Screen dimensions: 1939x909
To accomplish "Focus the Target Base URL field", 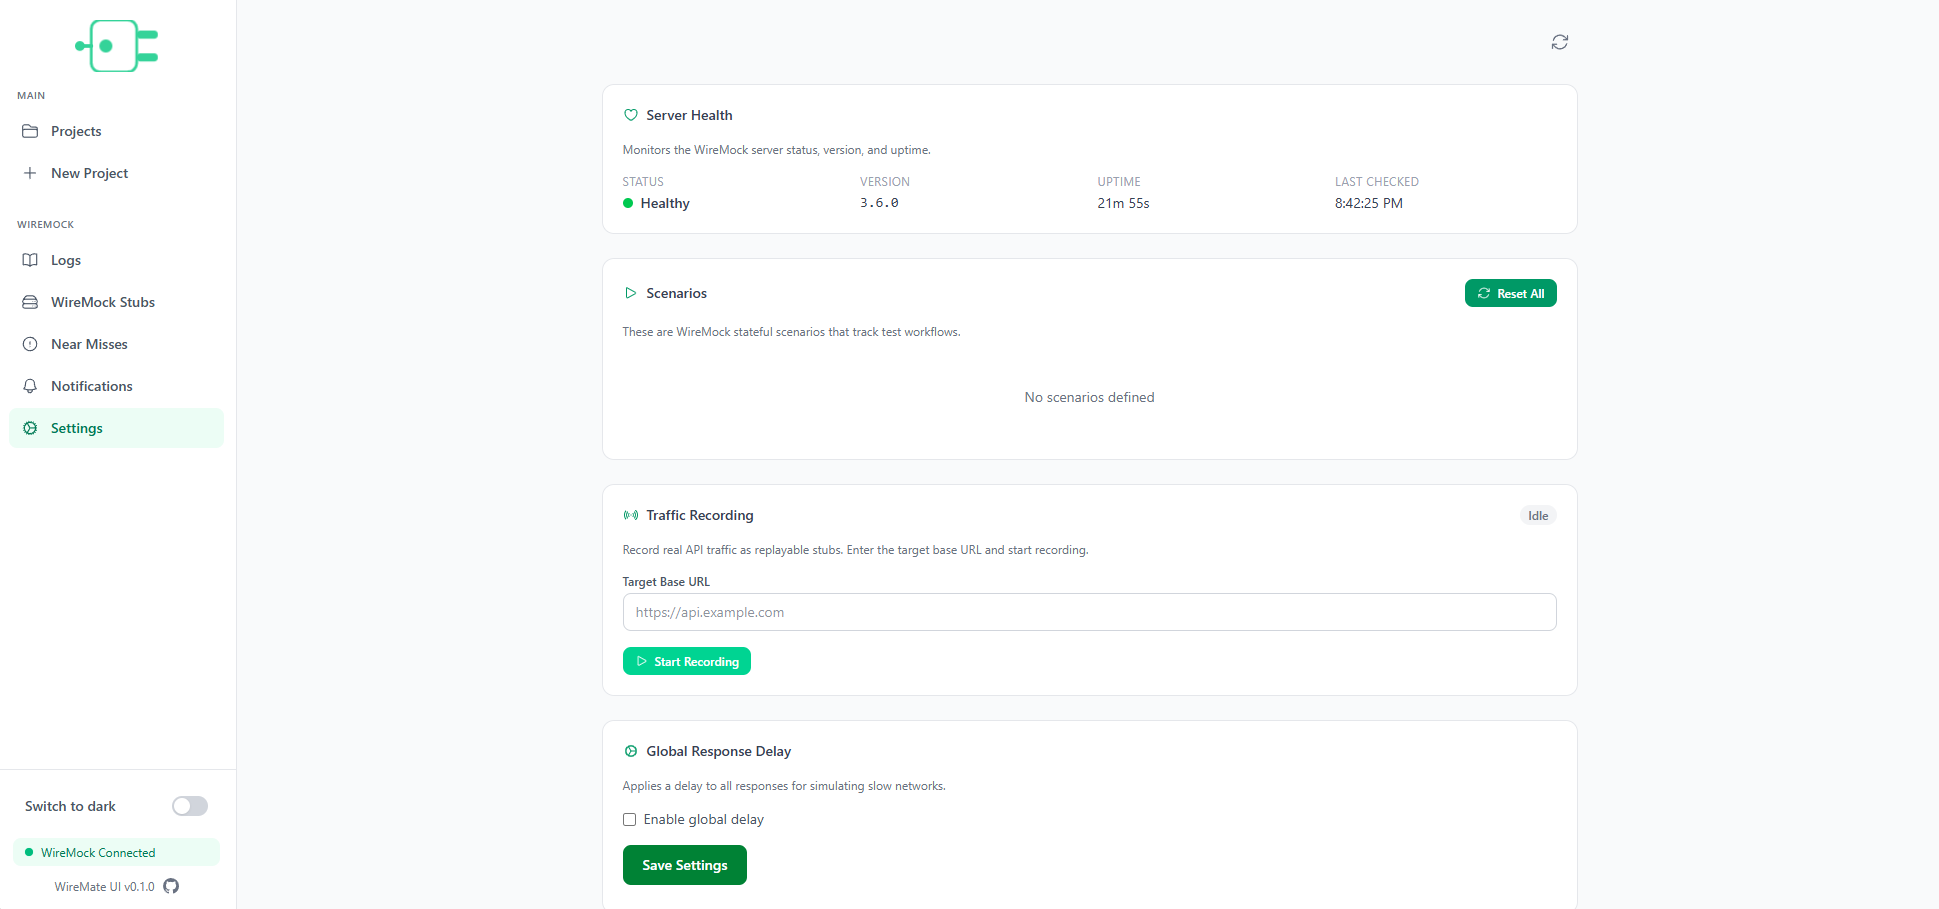I will [1089, 612].
